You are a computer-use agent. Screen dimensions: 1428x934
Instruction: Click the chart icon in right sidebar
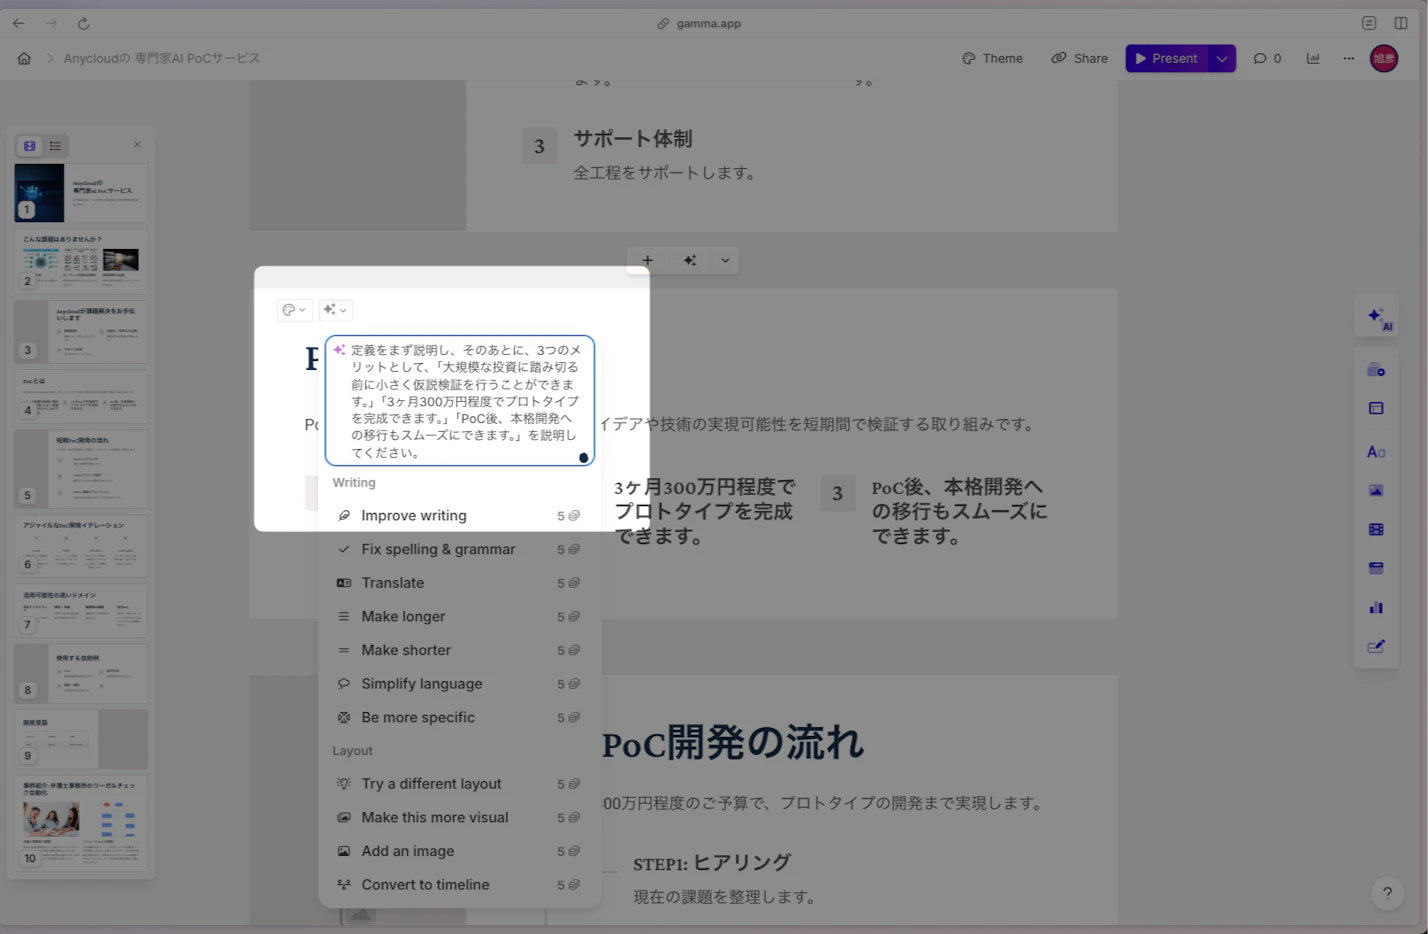[x=1376, y=607]
